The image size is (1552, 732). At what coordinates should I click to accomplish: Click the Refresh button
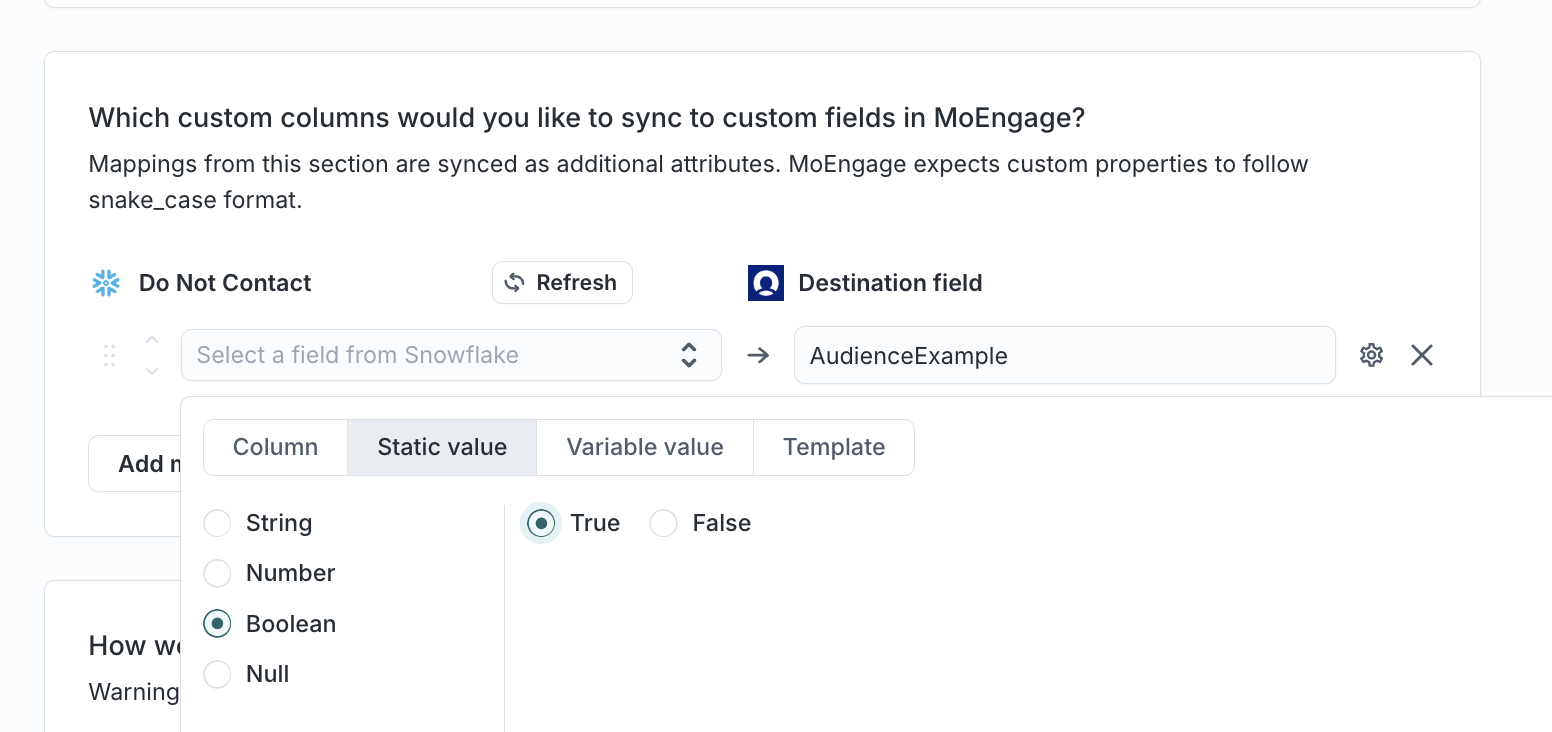[x=562, y=283]
